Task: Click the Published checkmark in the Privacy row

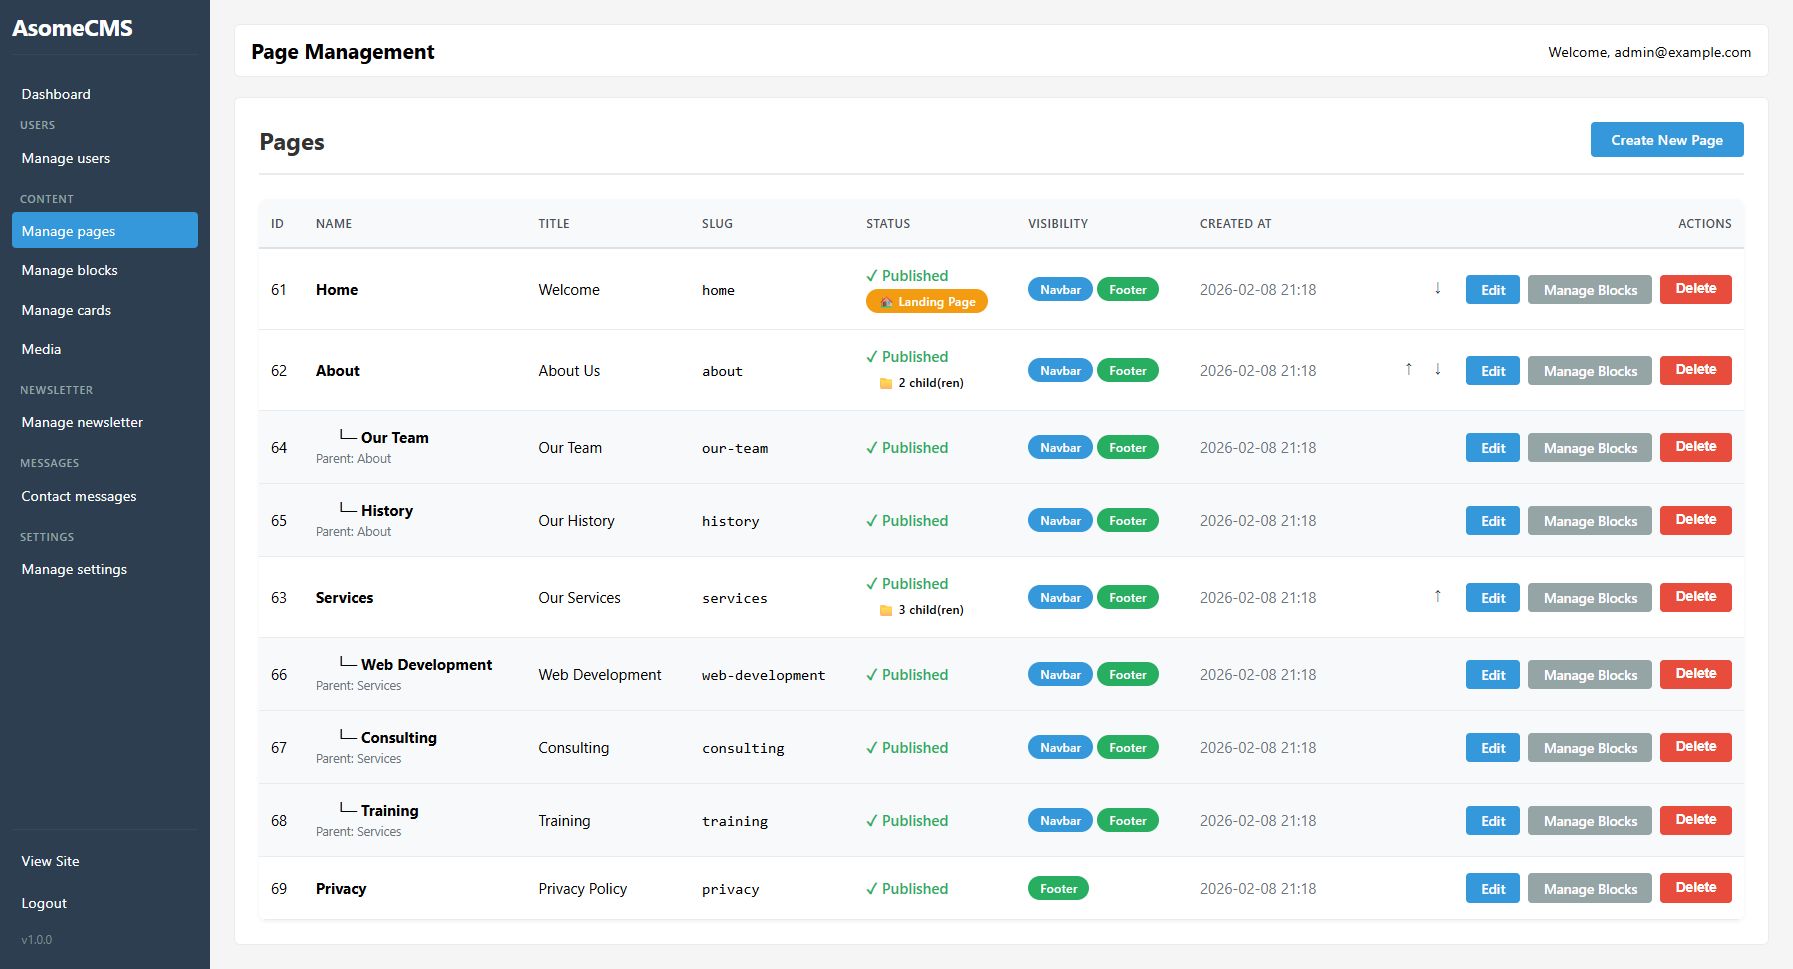Action: click(x=872, y=888)
